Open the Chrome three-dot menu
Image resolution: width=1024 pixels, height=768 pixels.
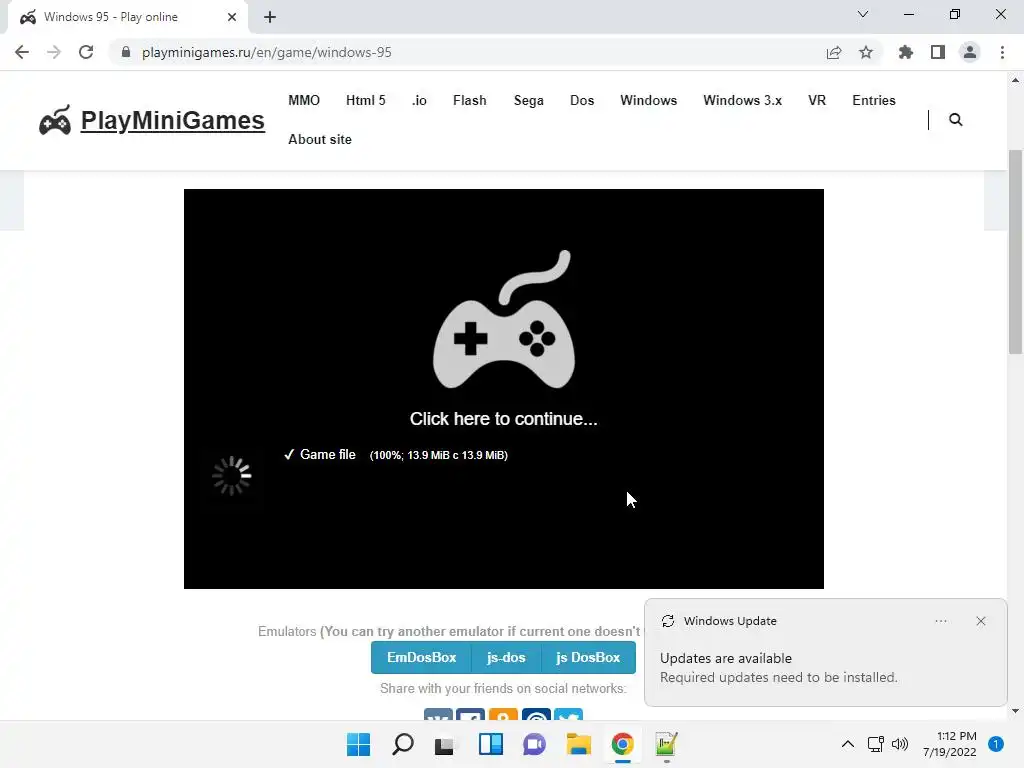tap(1002, 52)
